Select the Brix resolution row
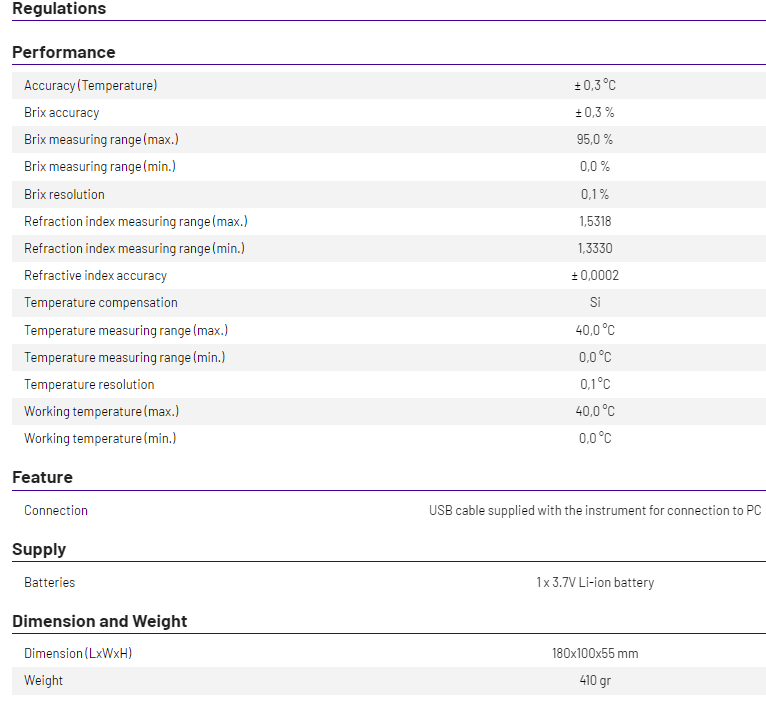766x705 pixels. (x=389, y=194)
